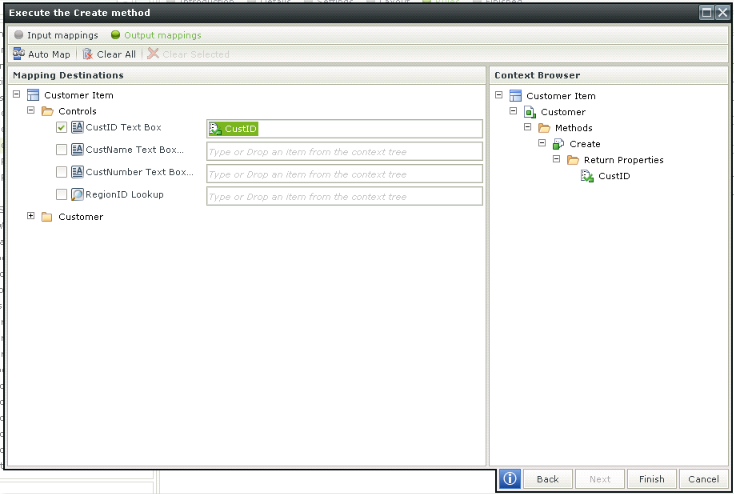Click the Create method icon
Image resolution: width=734 pixels, height=494 pixels.
click(x=558, y=144)
